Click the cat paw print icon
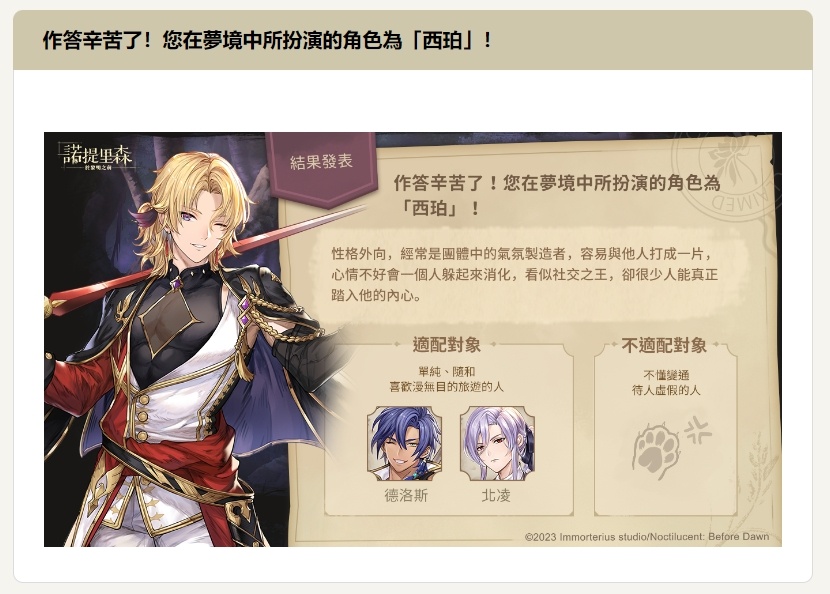 tap(656, 451)
